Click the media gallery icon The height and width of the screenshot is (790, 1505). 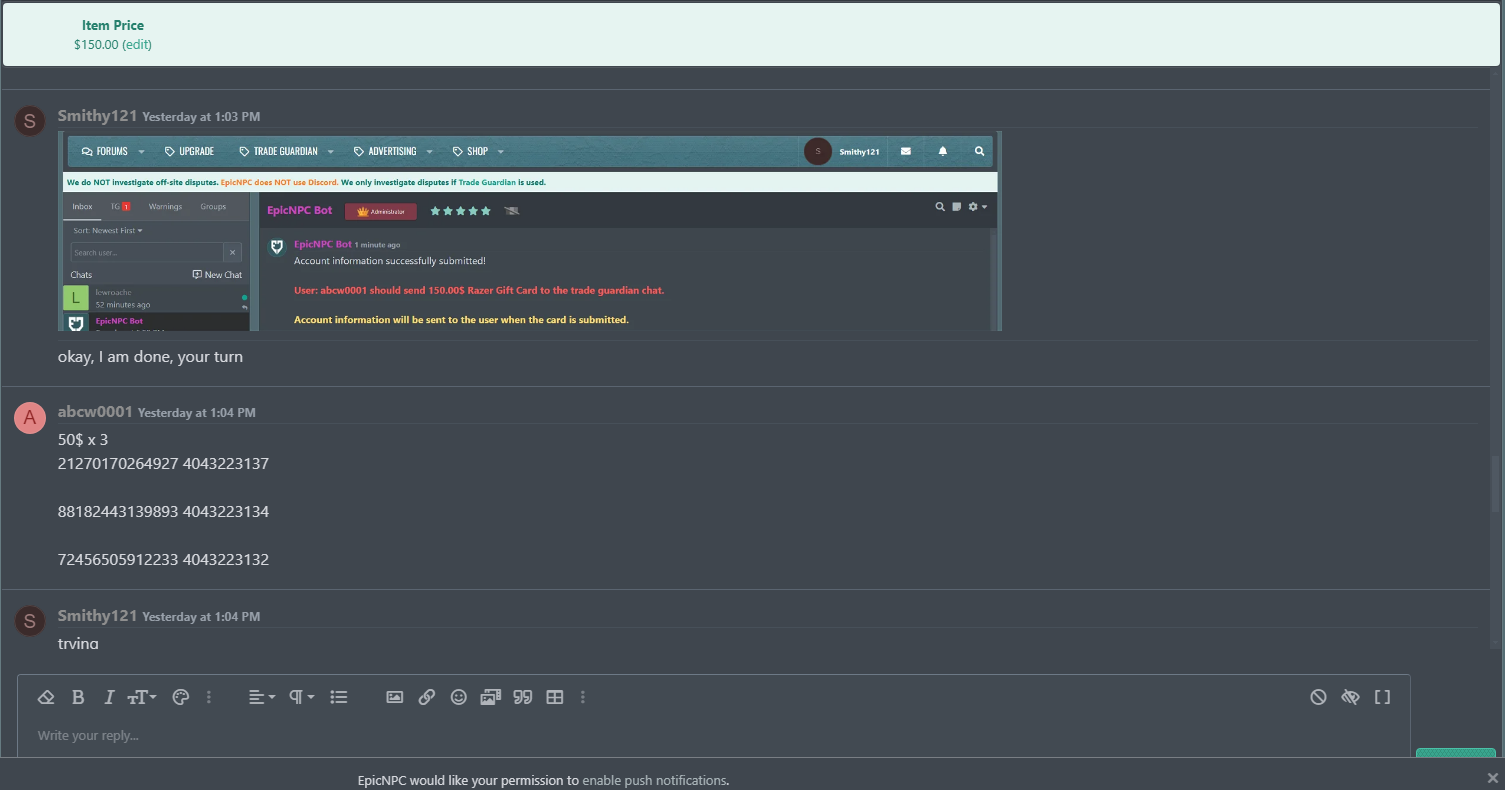490,697
